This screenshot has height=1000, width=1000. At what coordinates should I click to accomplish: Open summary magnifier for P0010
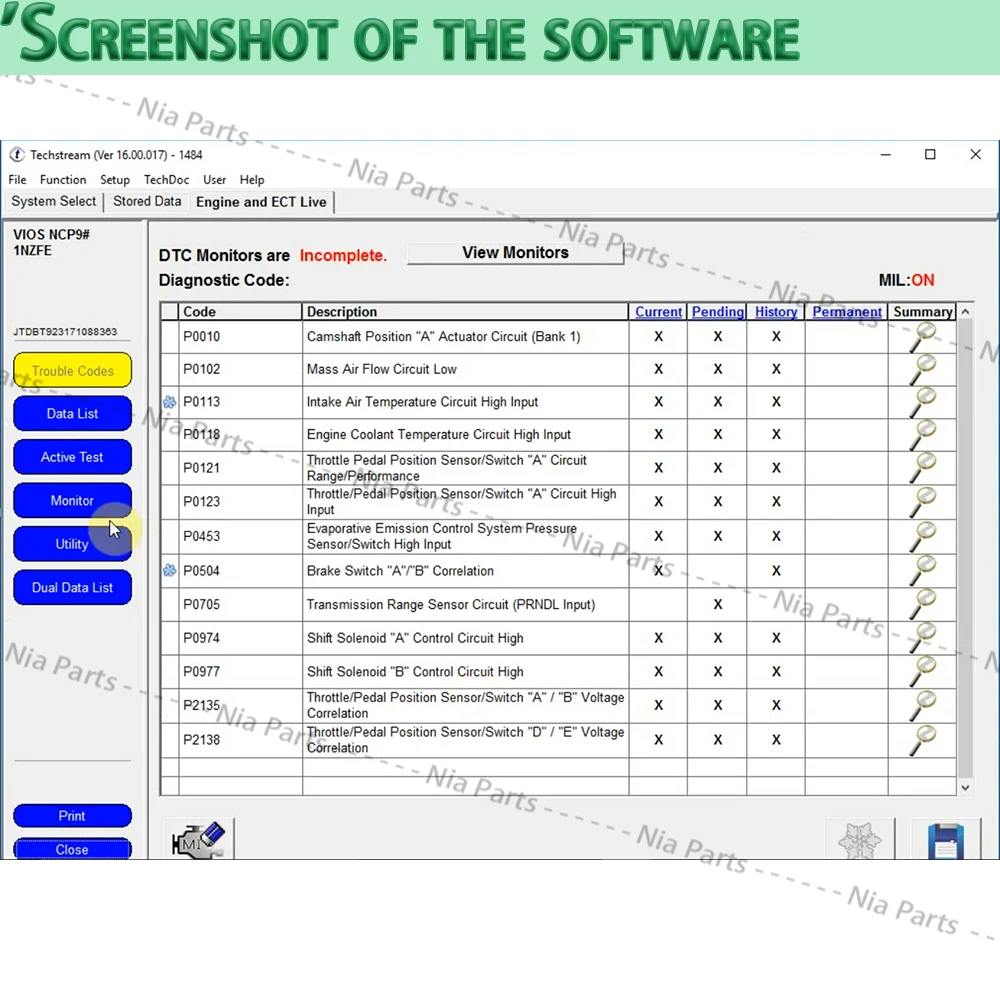tap(922, 337)
